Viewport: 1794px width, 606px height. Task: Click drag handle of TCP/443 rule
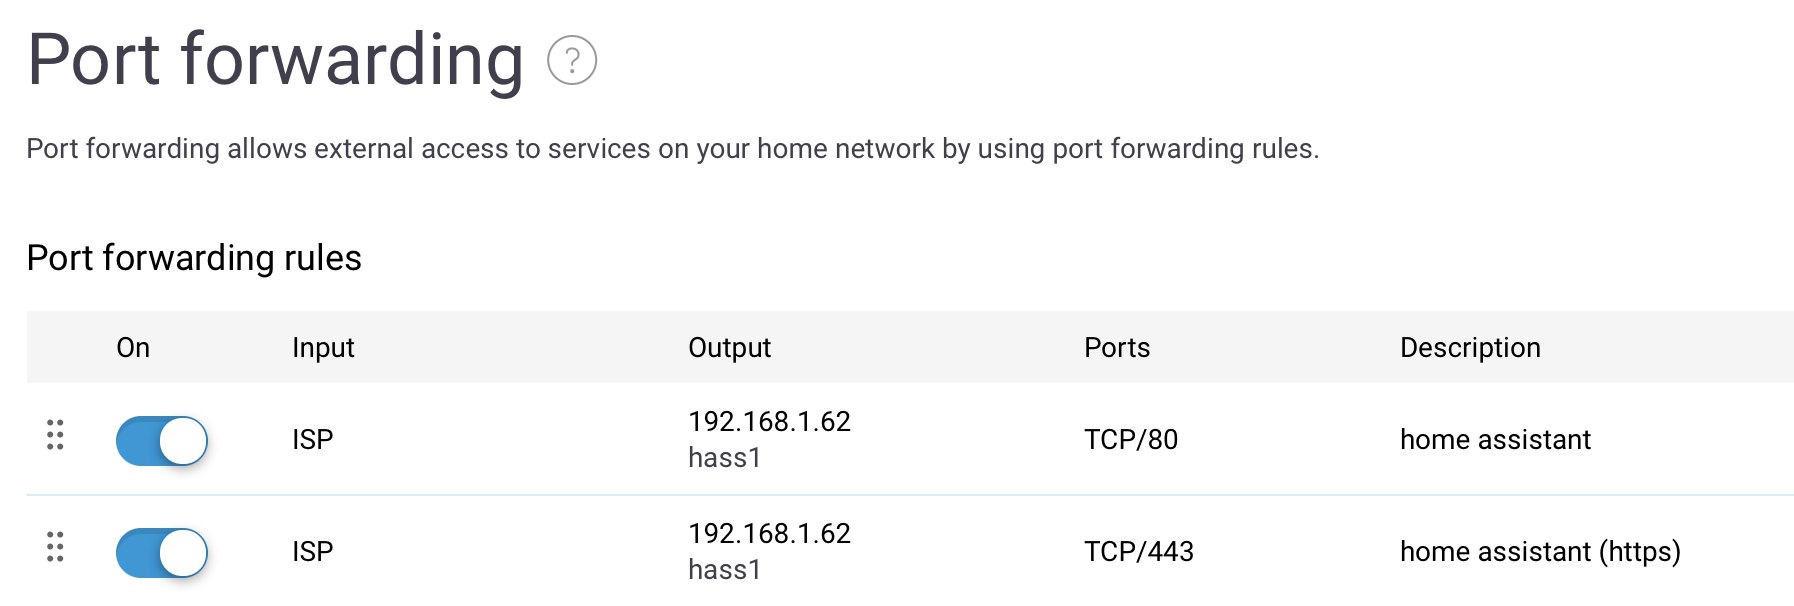point(55,547)
